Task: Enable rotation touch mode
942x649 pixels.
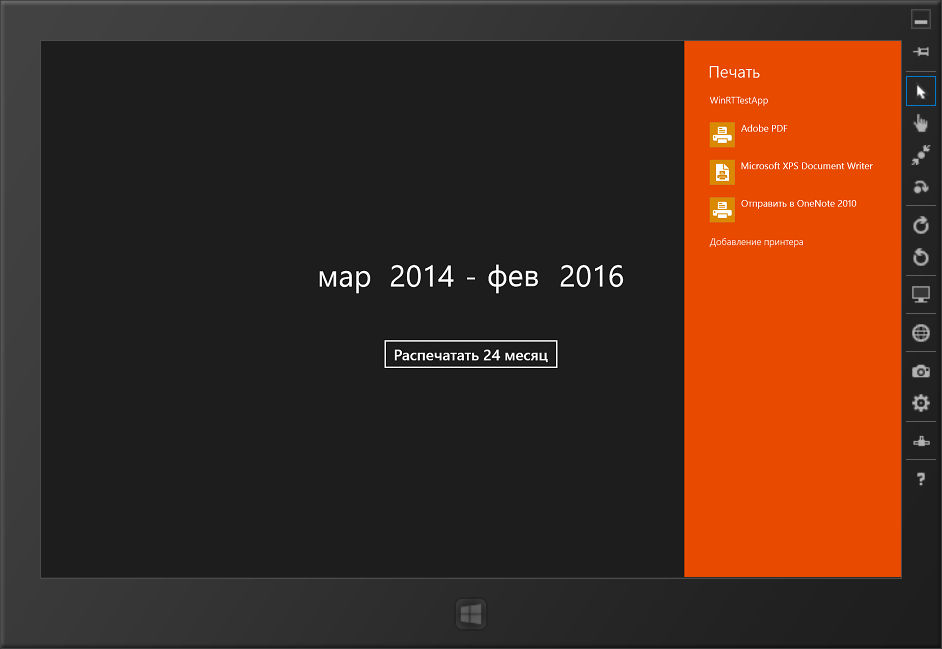Action: pos(920,187)
